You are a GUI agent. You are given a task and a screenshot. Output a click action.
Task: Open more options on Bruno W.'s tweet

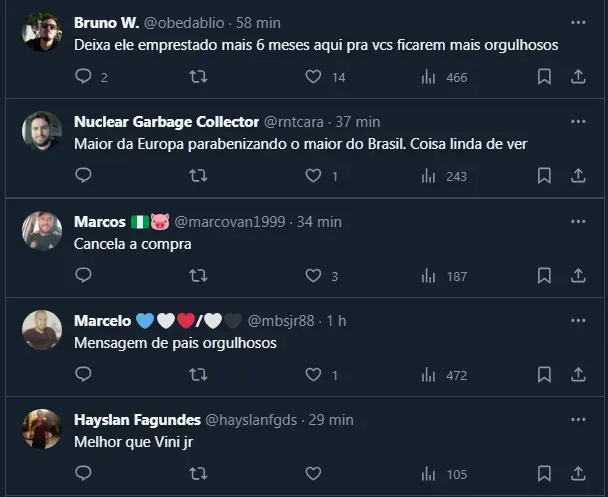(x=578, y=22)
